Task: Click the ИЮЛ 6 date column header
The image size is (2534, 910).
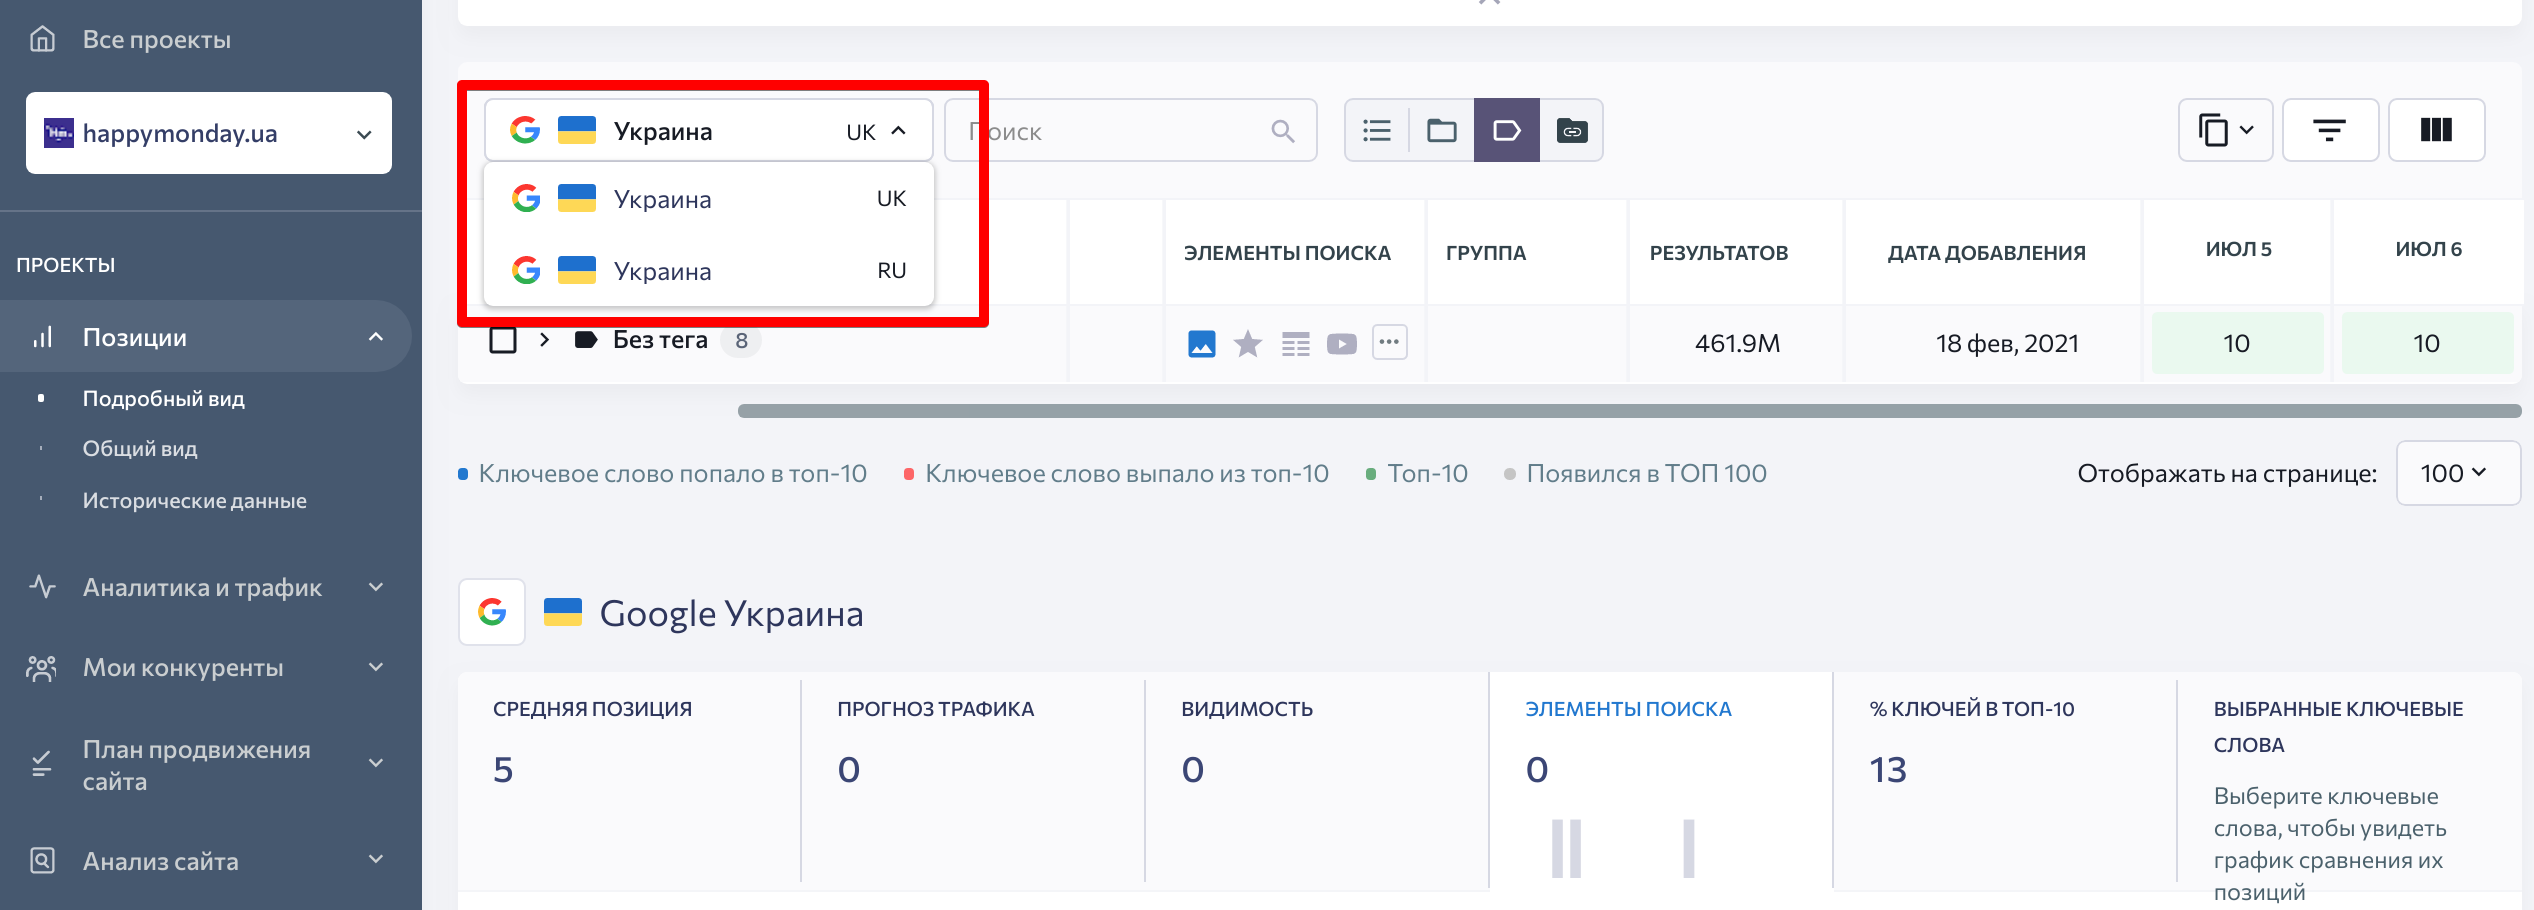Action: [2428, 249]
